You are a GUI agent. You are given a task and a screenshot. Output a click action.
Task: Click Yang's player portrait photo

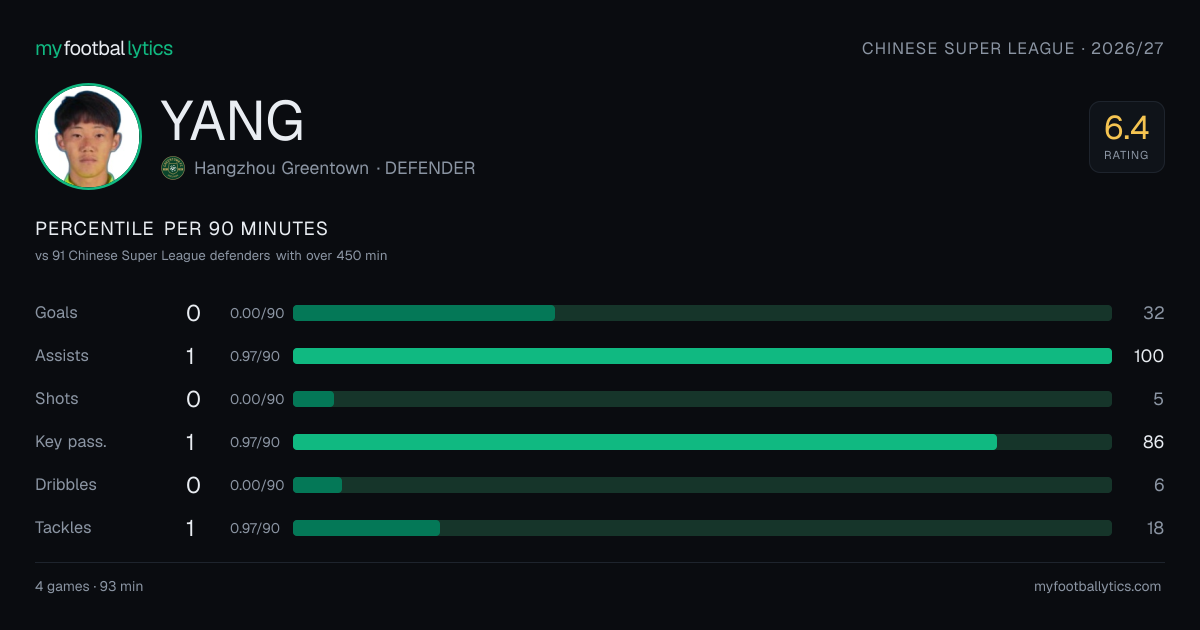pyautogui.click(x=88, y=137)
